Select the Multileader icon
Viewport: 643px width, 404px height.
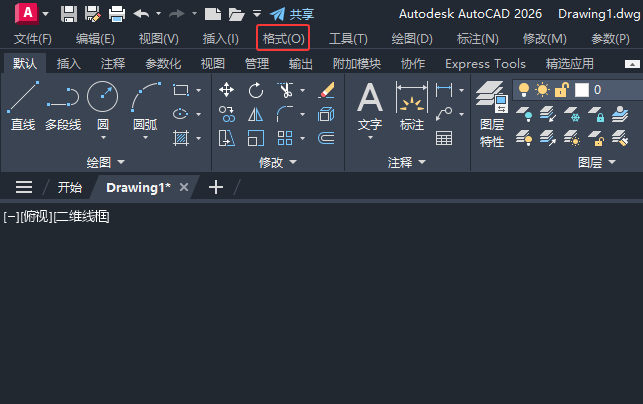[x=444, y=114]
